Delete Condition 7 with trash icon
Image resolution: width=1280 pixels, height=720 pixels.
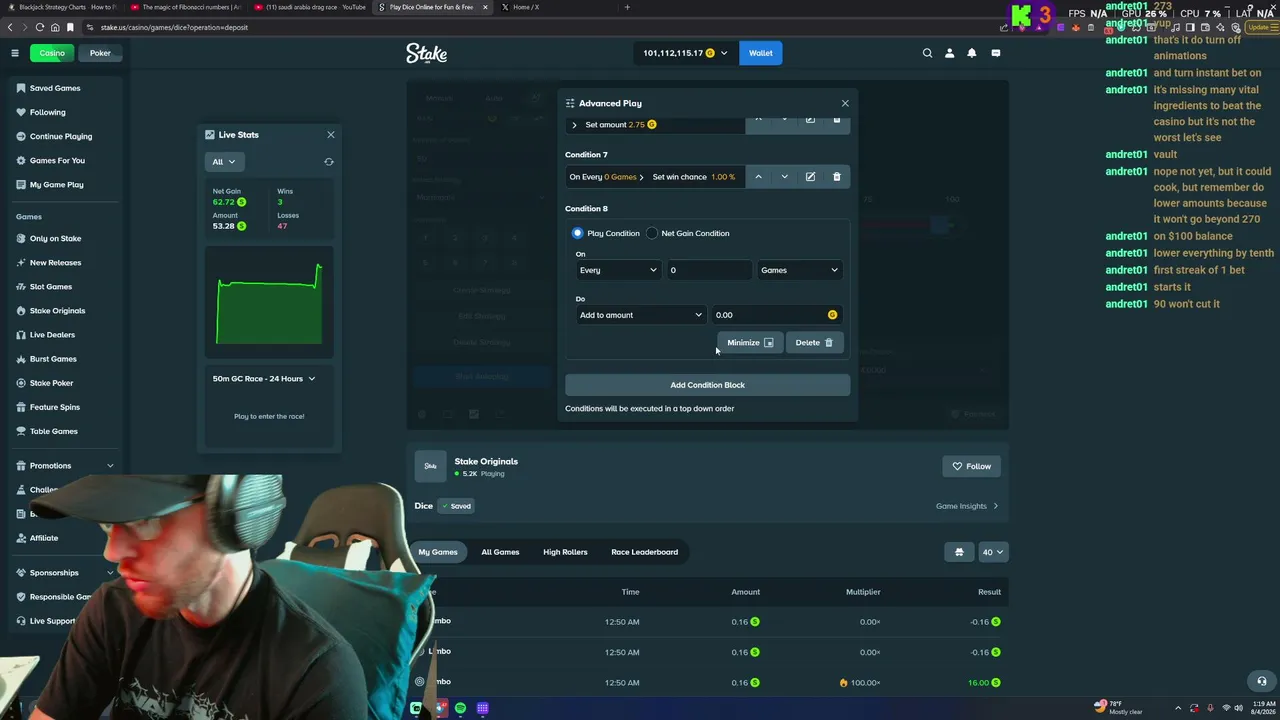837,177
